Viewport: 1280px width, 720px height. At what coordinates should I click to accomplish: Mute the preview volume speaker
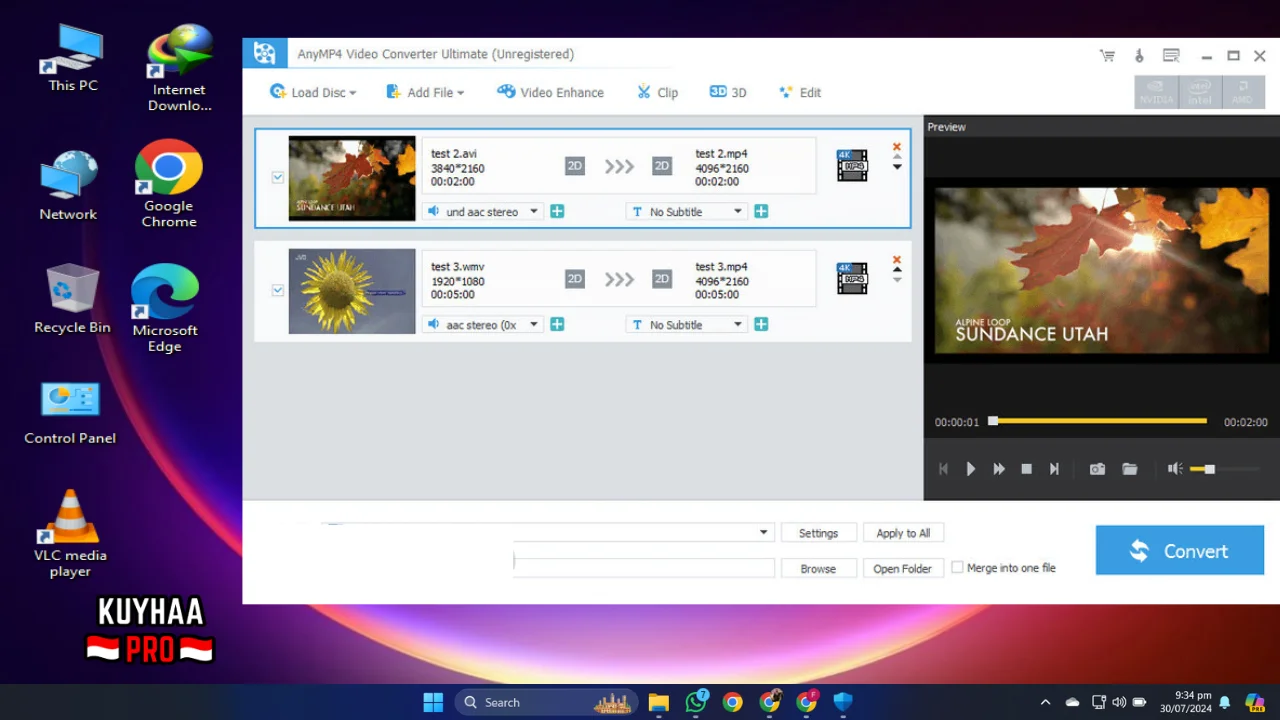coord(1175,469)
